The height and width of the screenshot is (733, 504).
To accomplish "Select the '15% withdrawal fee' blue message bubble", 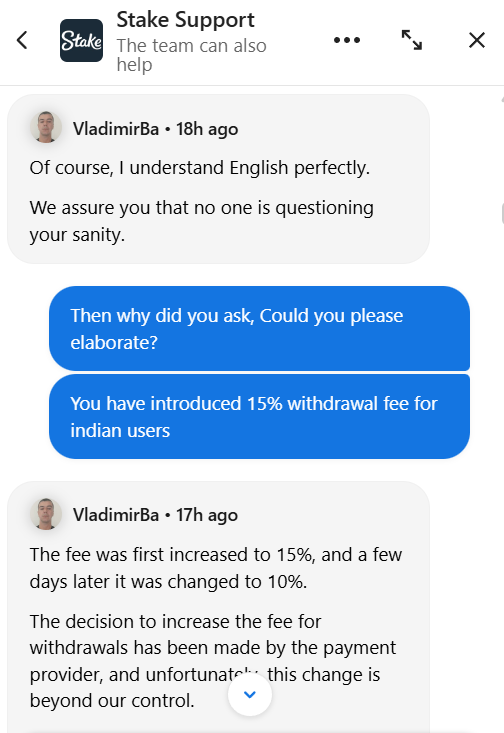I will pos(259,417).
